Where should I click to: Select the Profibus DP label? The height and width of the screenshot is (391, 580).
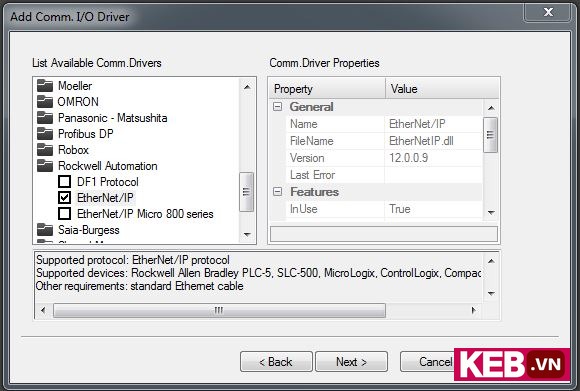85,134
